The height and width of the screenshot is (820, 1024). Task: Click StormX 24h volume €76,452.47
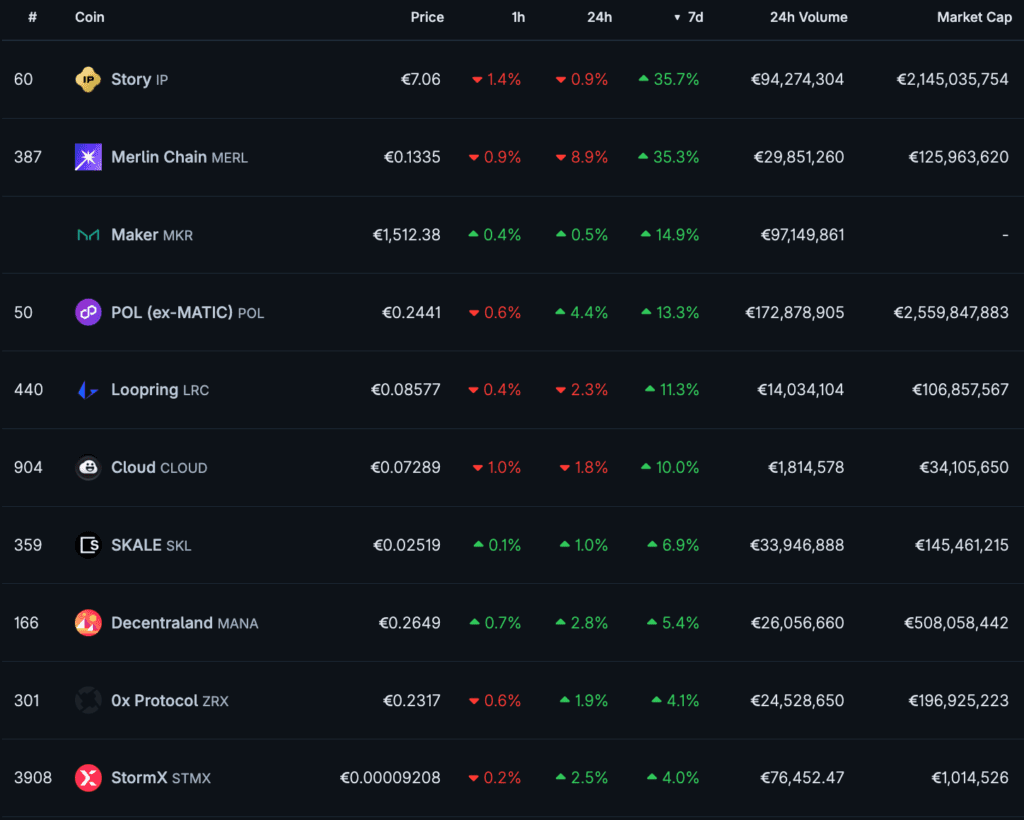point(802,778)
